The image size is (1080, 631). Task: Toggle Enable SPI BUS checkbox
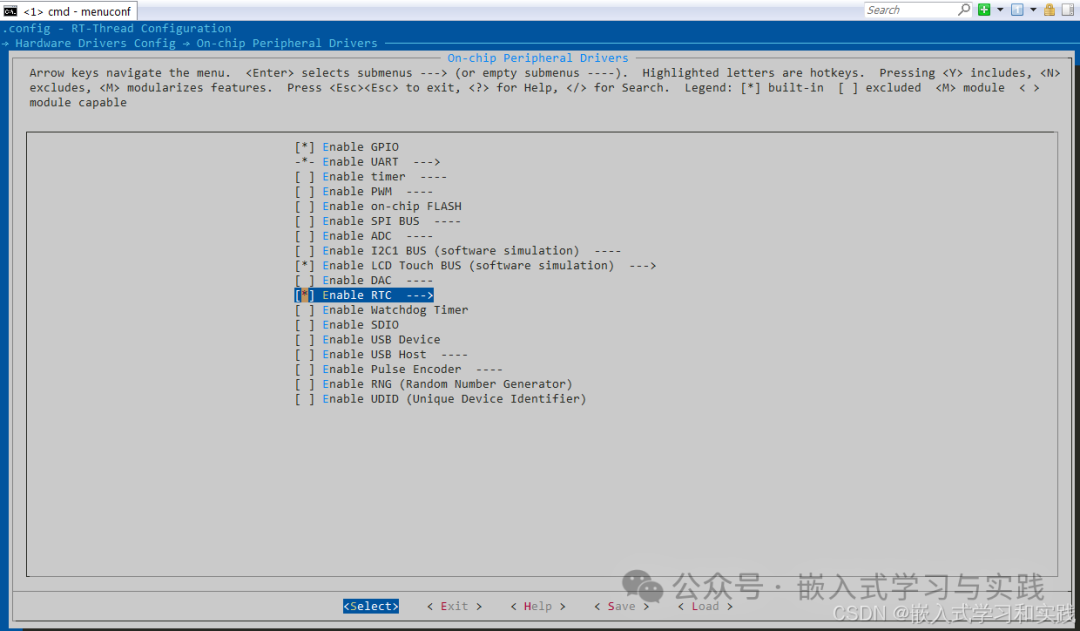coord(304,221)
